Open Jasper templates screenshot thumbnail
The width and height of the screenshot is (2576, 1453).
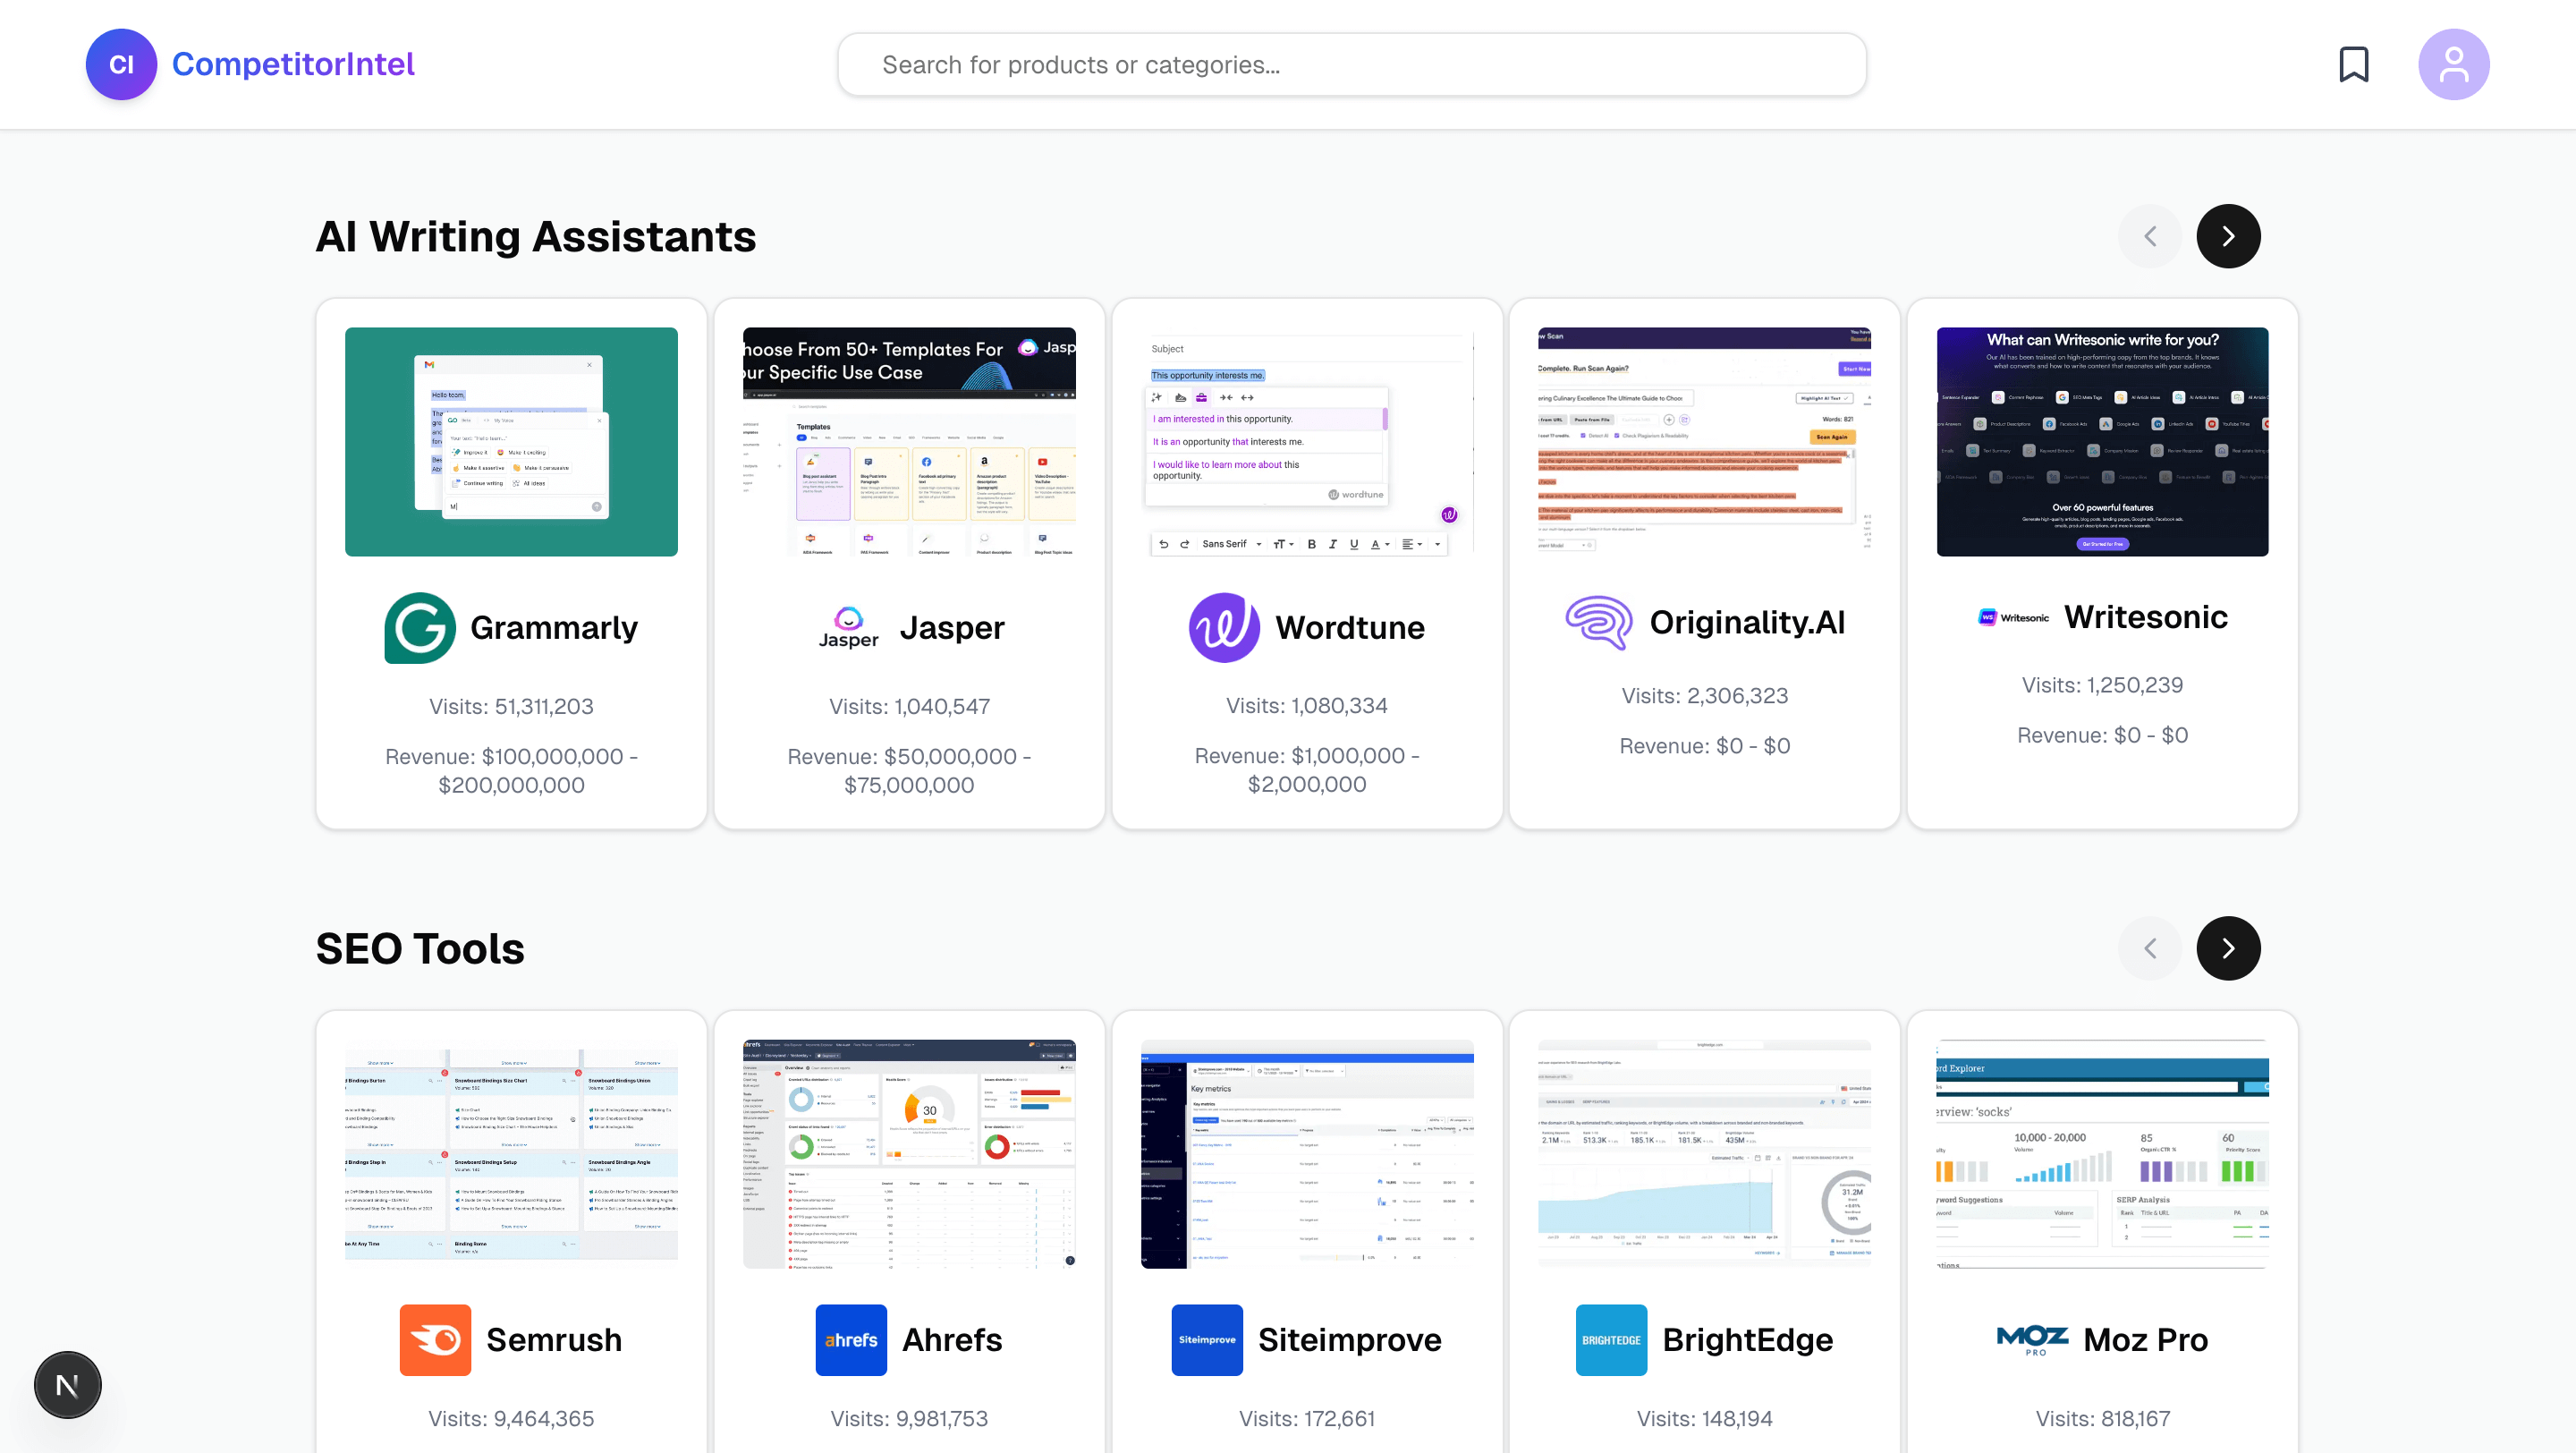(909, 442)
